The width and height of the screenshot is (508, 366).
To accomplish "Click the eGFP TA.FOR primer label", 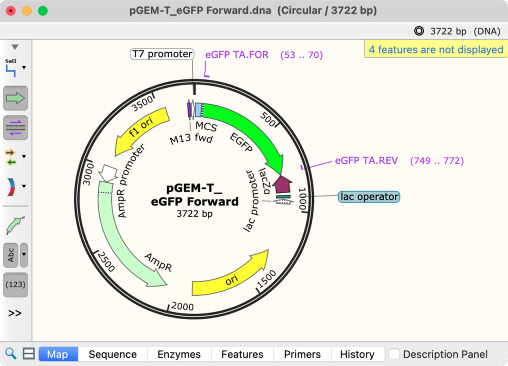I will 237,54.
